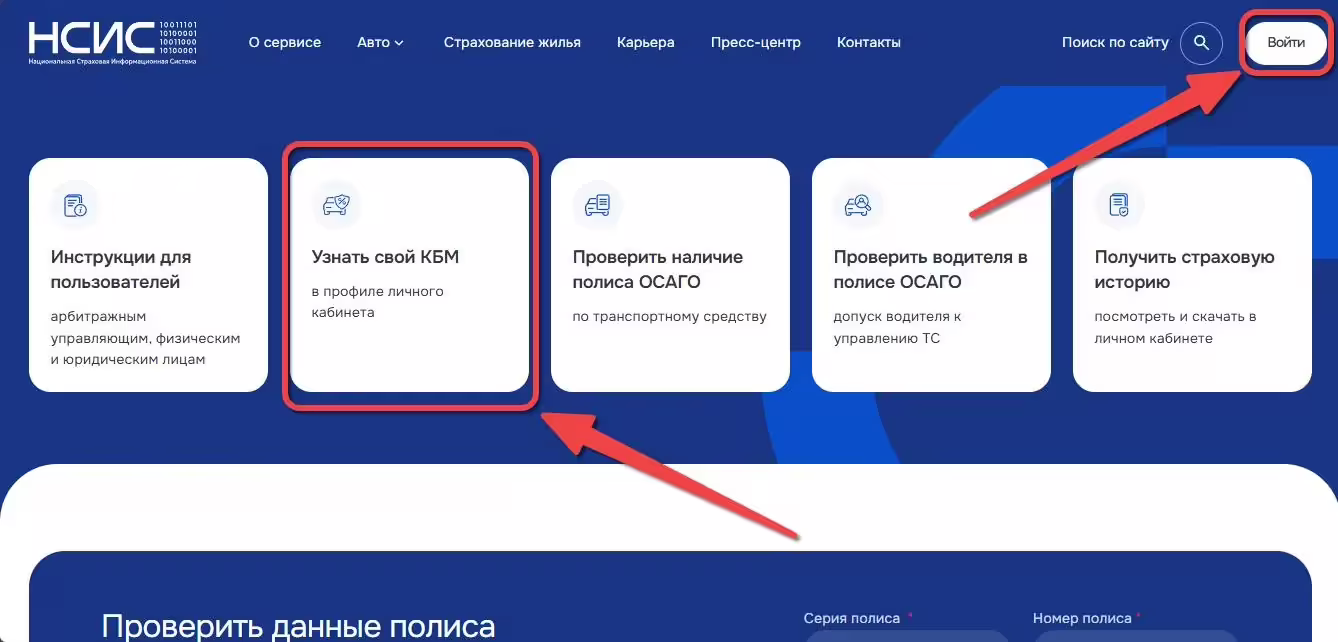1338x642 pixels.
Task: Click 'в профиле личного кабинета' text
Action: [377, 302]
